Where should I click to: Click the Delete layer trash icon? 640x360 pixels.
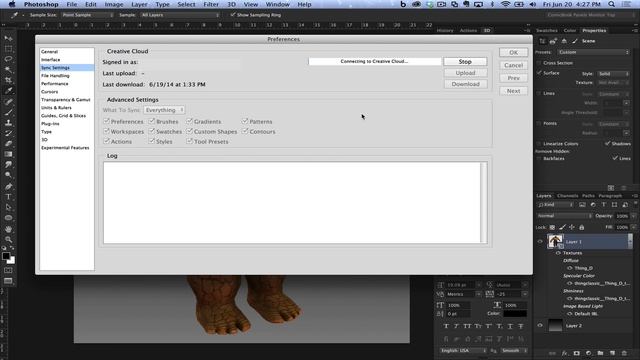[624, 353]
